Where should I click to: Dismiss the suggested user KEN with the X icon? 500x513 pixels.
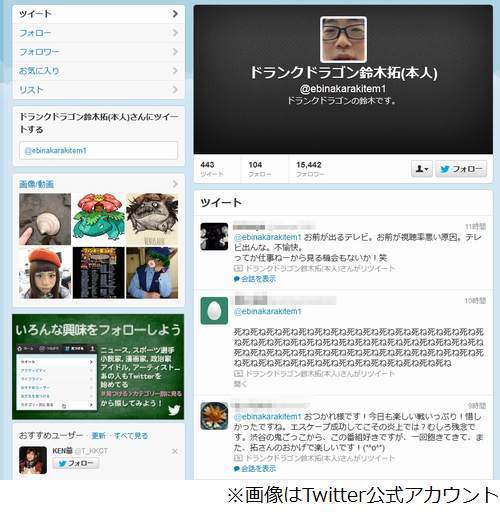(x=174, y=451)
